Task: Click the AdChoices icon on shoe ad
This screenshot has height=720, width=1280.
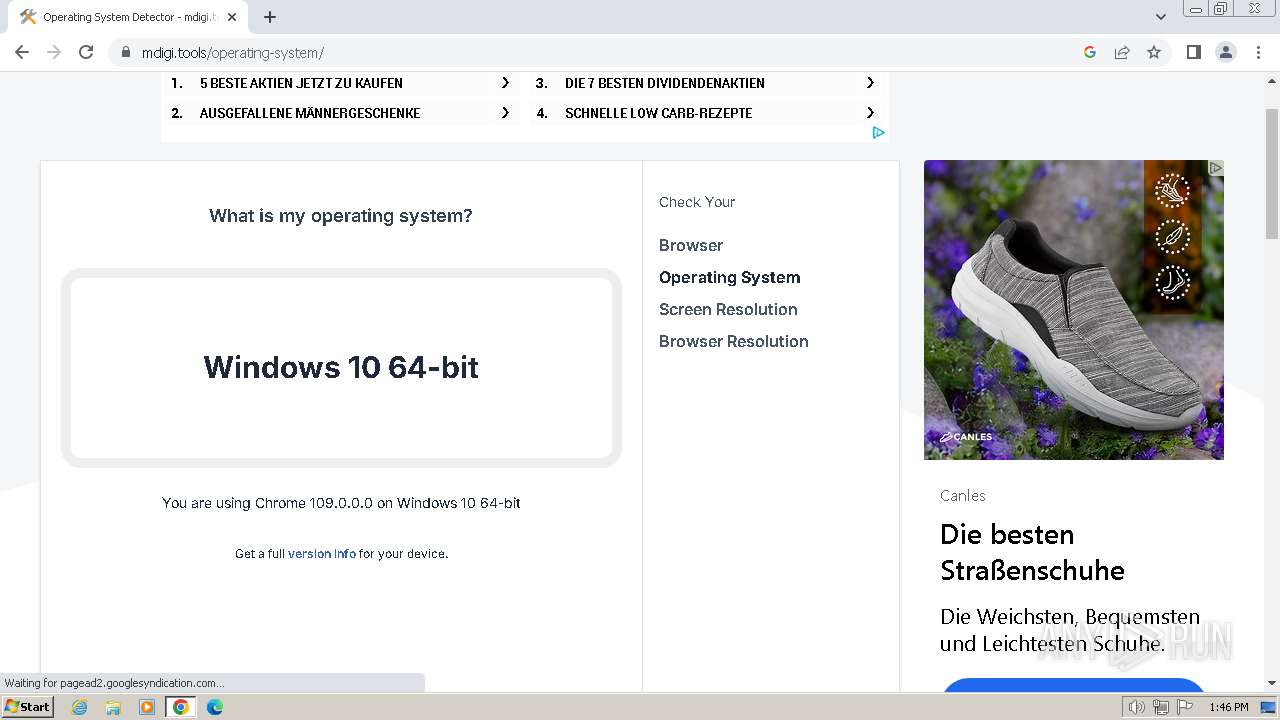Action: click(1216, 168)
